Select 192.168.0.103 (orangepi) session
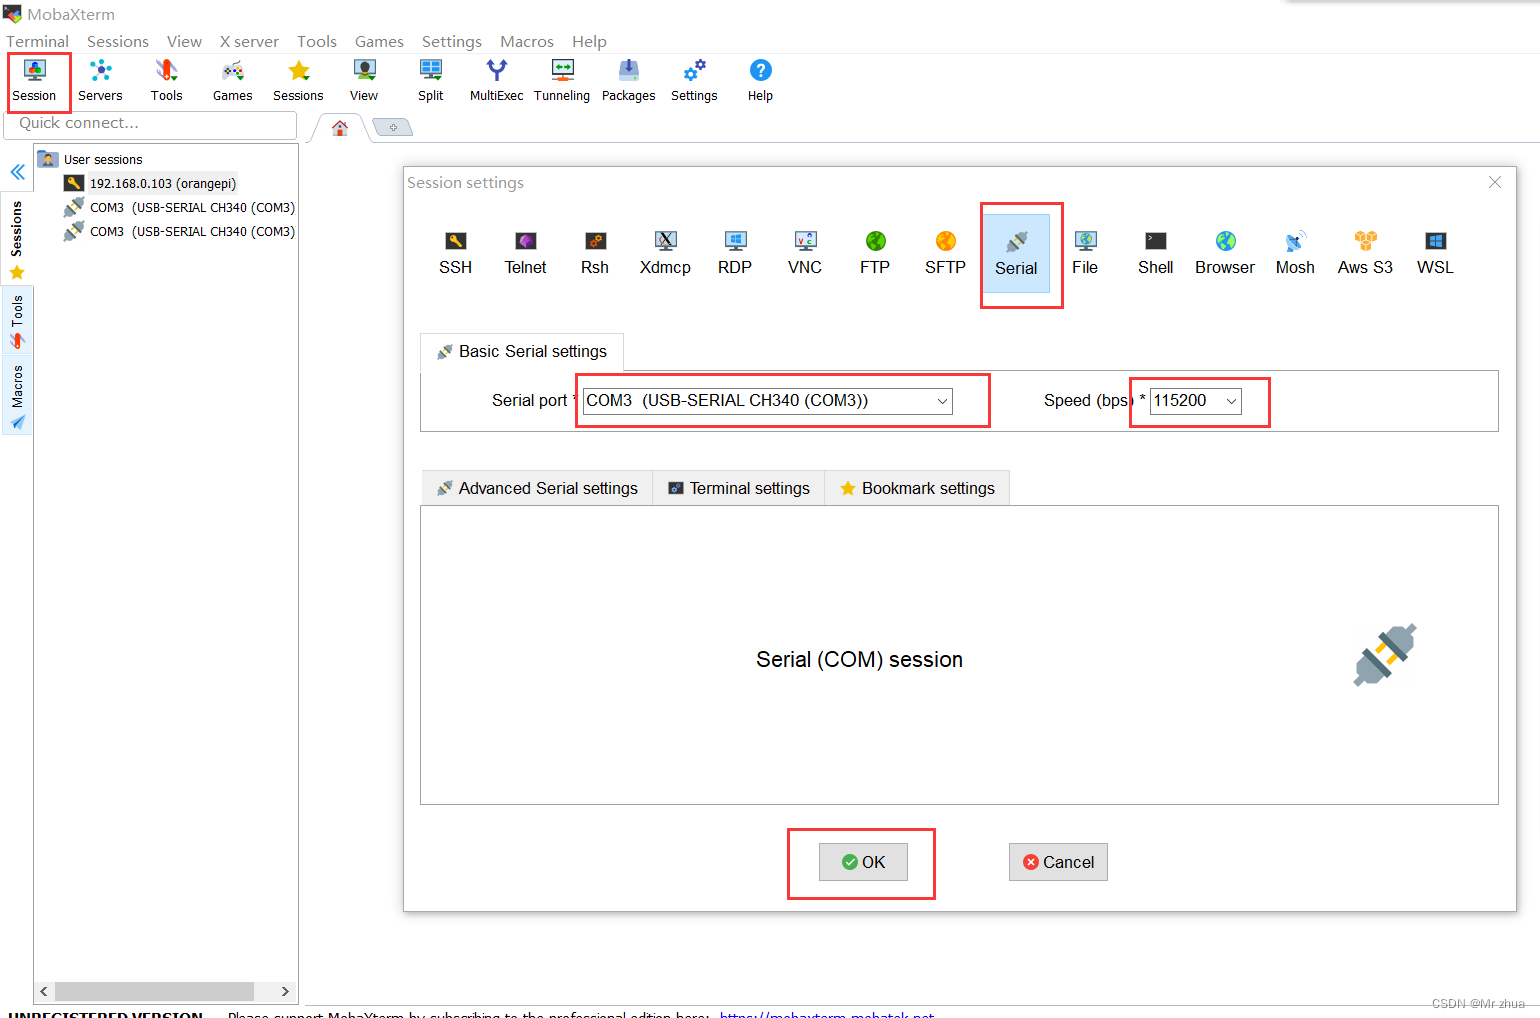1540x1018 pixels. point(150,184)
